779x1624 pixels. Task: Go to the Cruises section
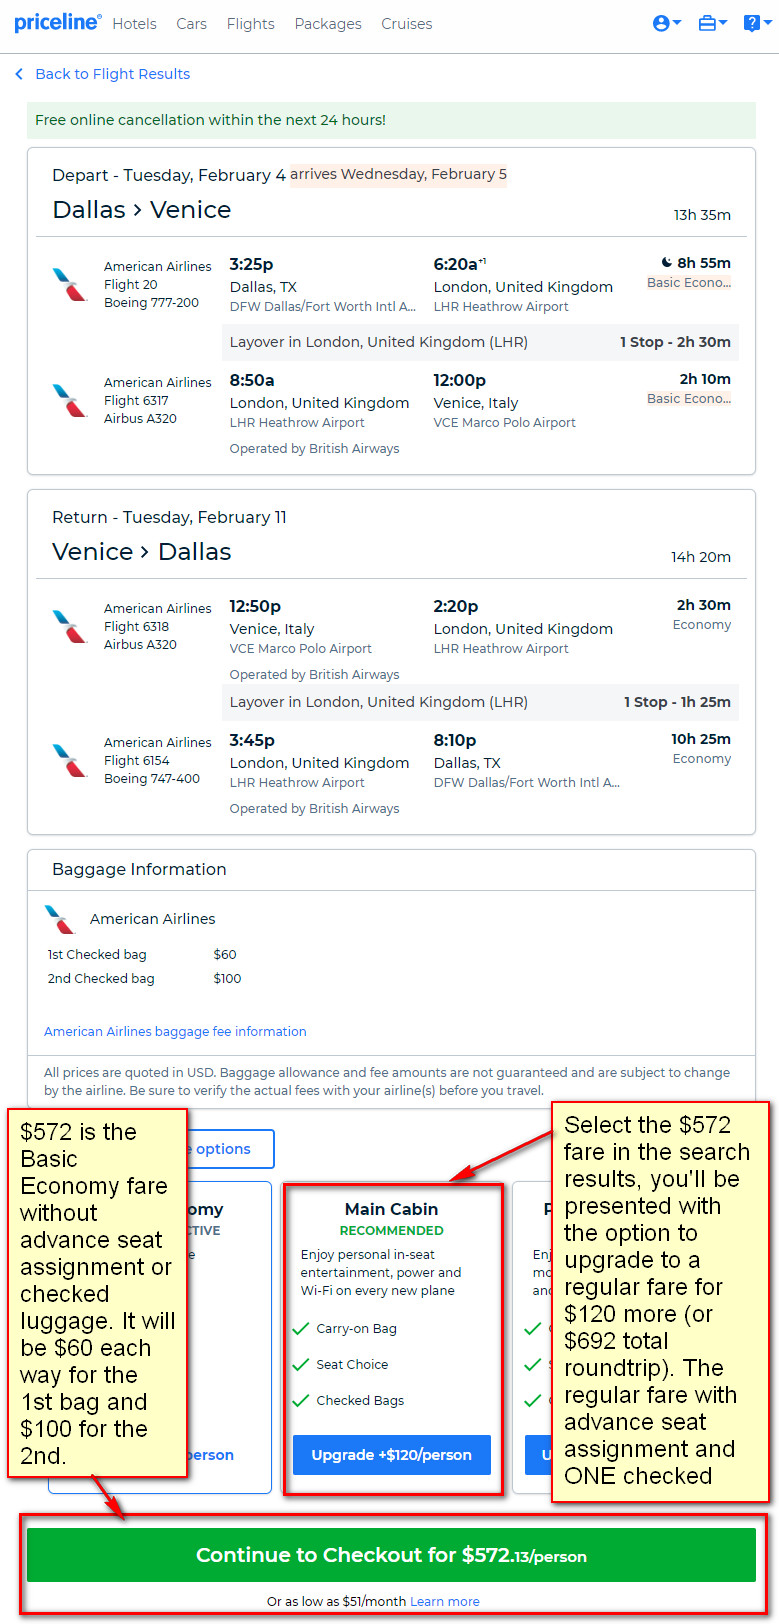[407, 24]
